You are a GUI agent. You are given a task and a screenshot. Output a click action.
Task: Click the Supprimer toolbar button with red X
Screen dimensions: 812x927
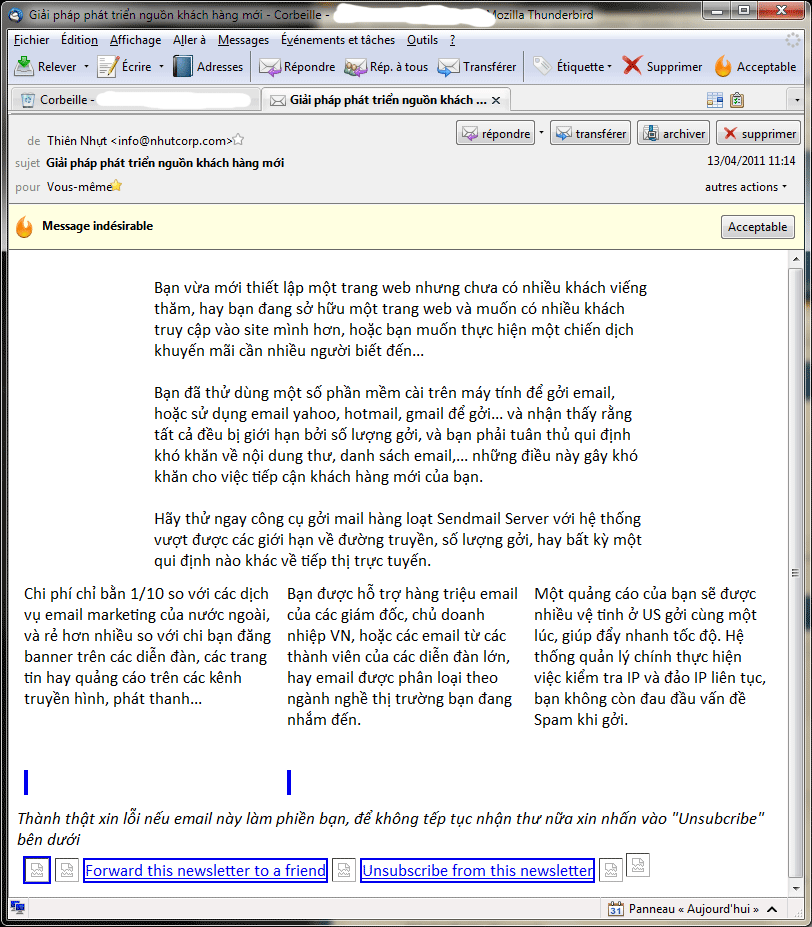click(662, 67)
